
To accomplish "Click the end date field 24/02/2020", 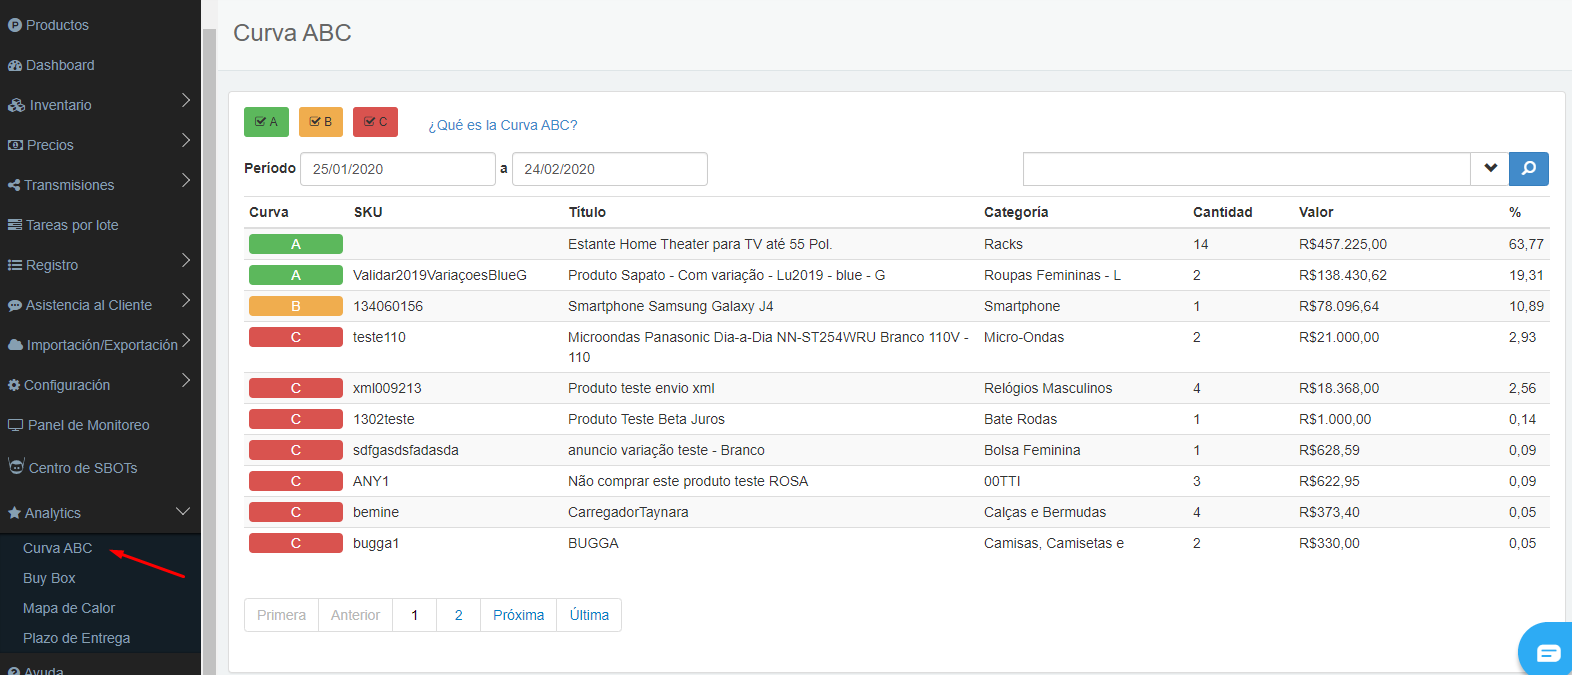I will click(610, 169).
